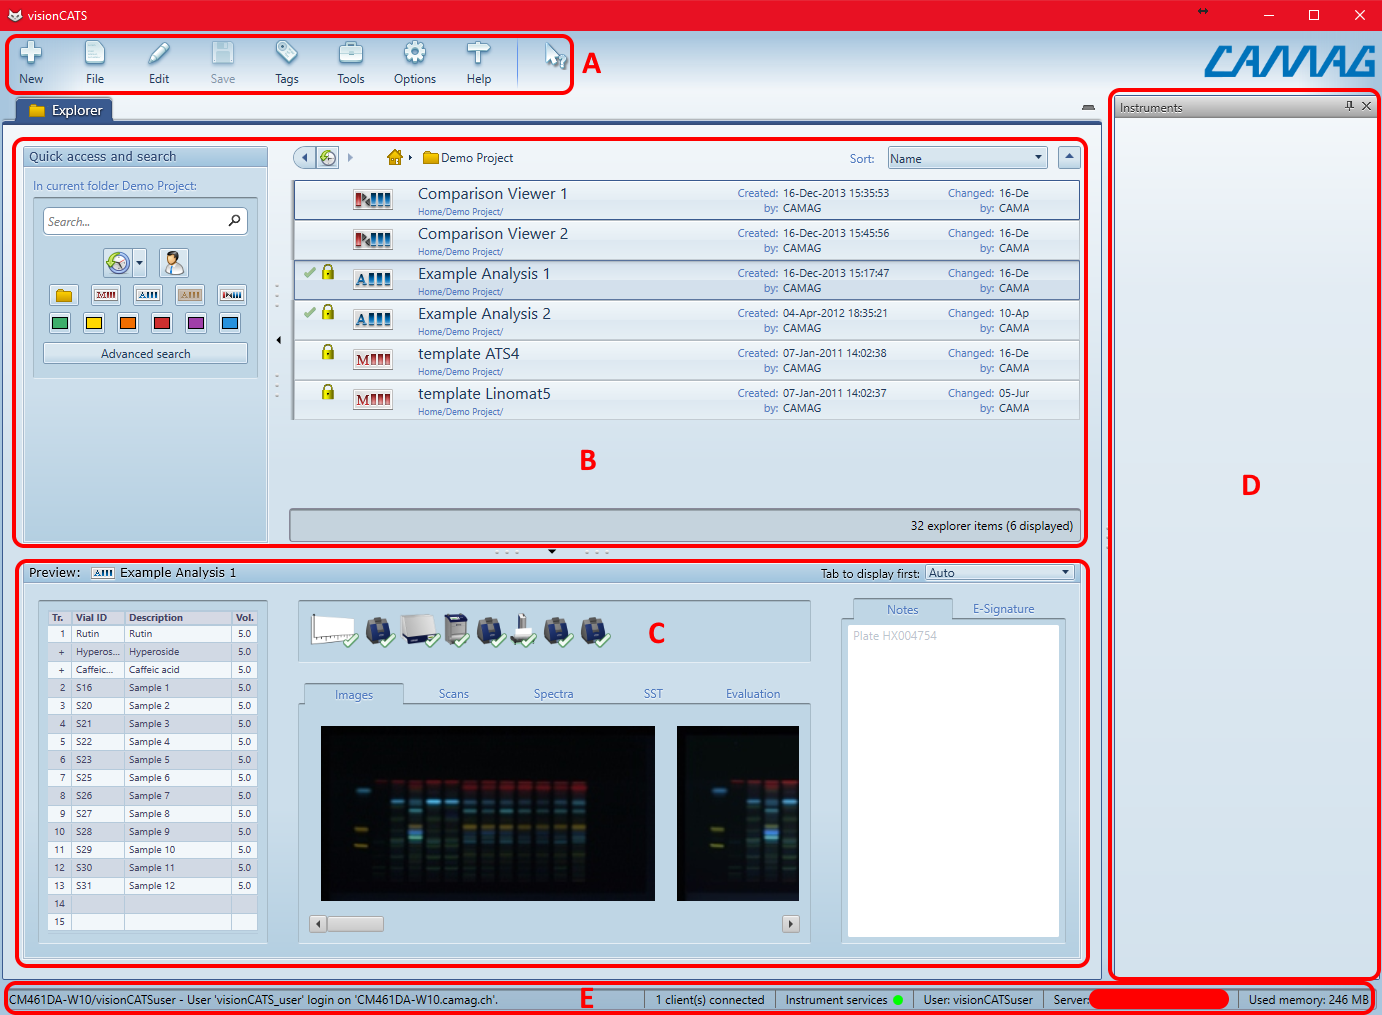Toggle the folder filter button

64,295
